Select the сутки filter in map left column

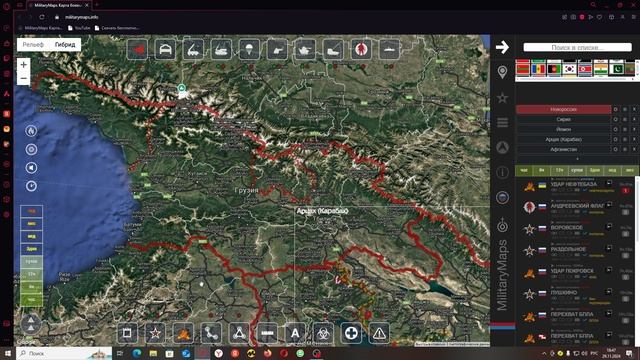click(31, 261)
